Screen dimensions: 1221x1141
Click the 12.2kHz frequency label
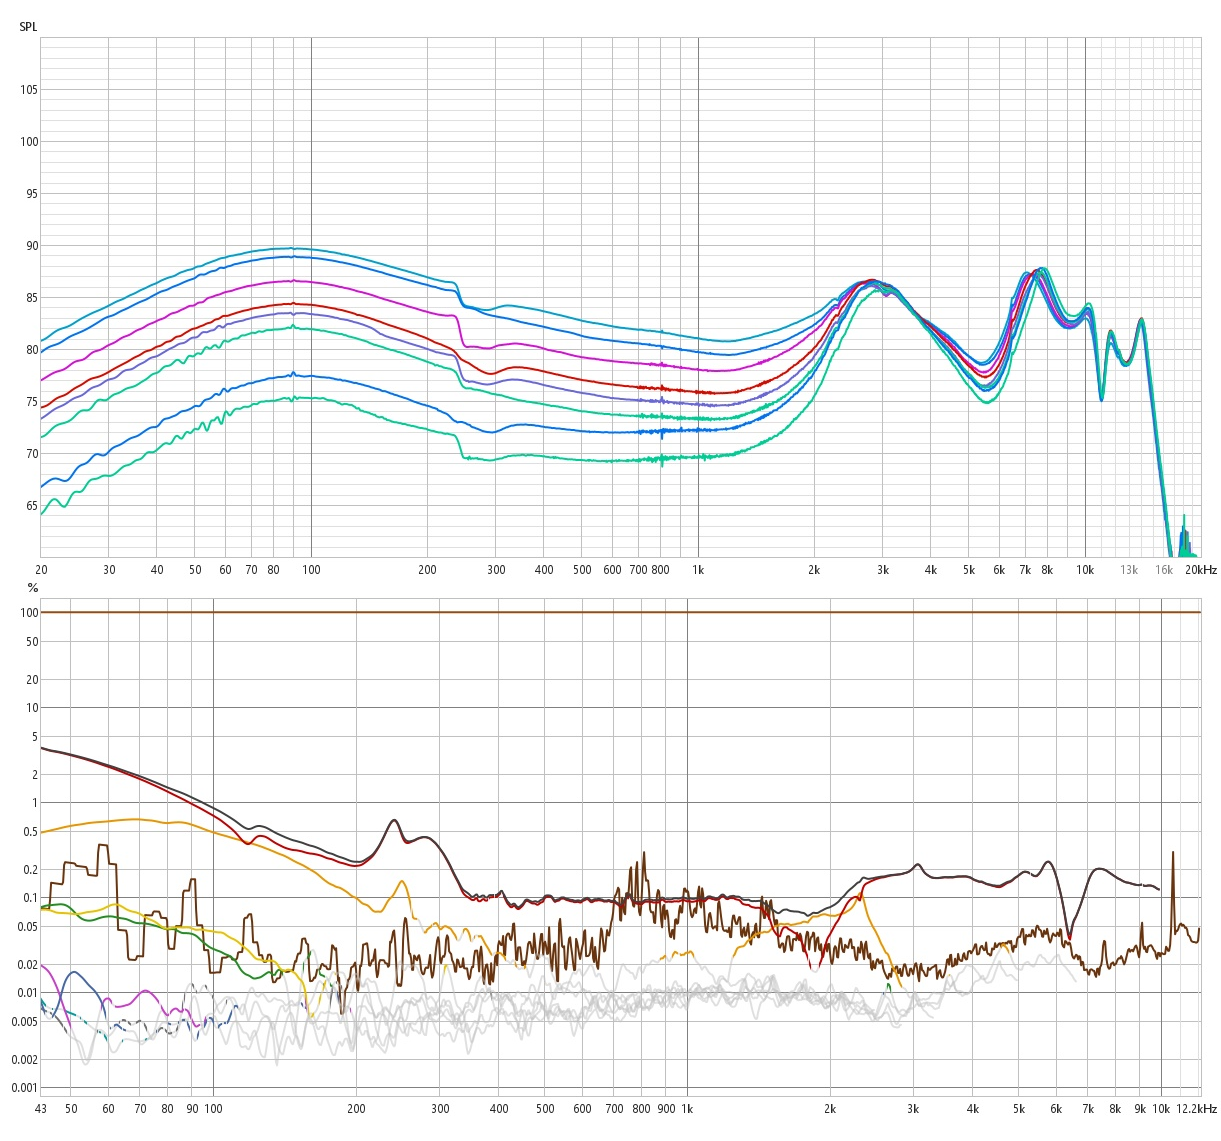pyautogui.click(x=1196, y=1109)
